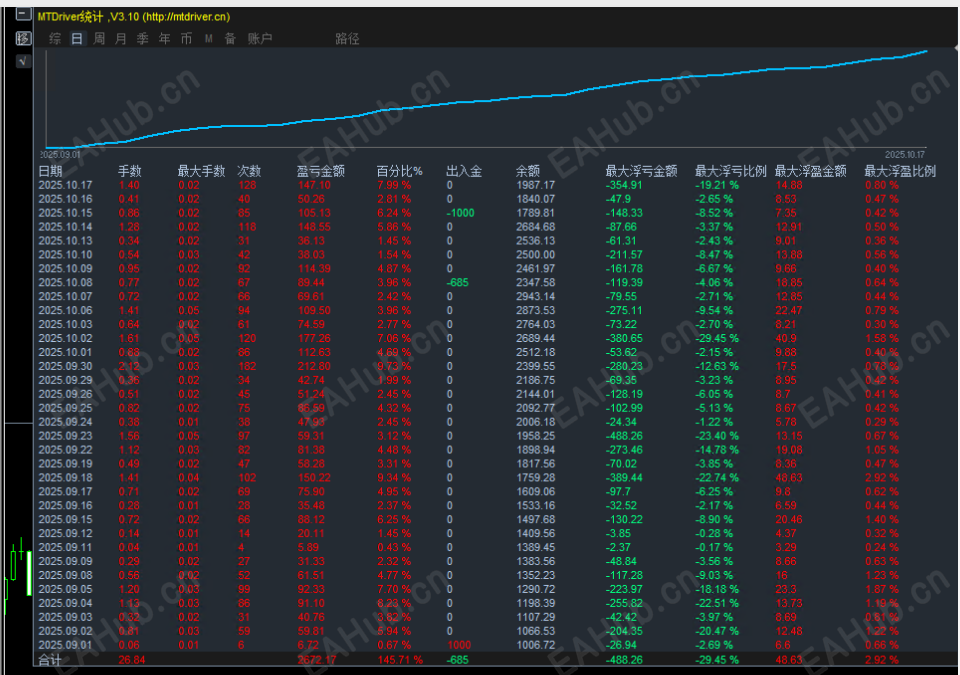Click the chart end date 2025.10.17
The image size is (960, 675).
(905, 154)
